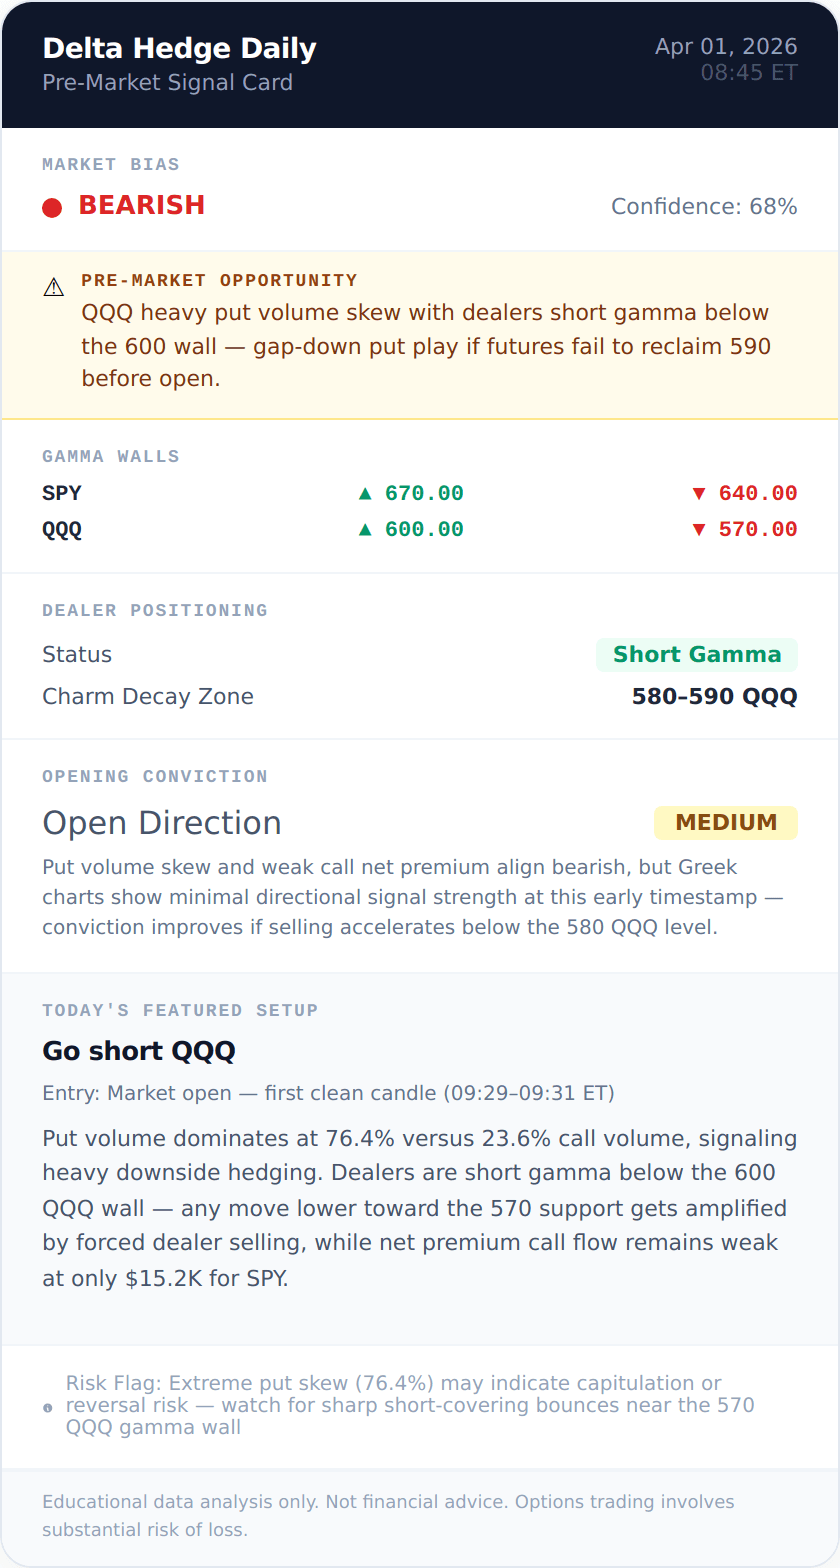Click the Pre-Market Opportunity heading
This screenshot has height=1568, width=840.
click(x=219, y=280)
